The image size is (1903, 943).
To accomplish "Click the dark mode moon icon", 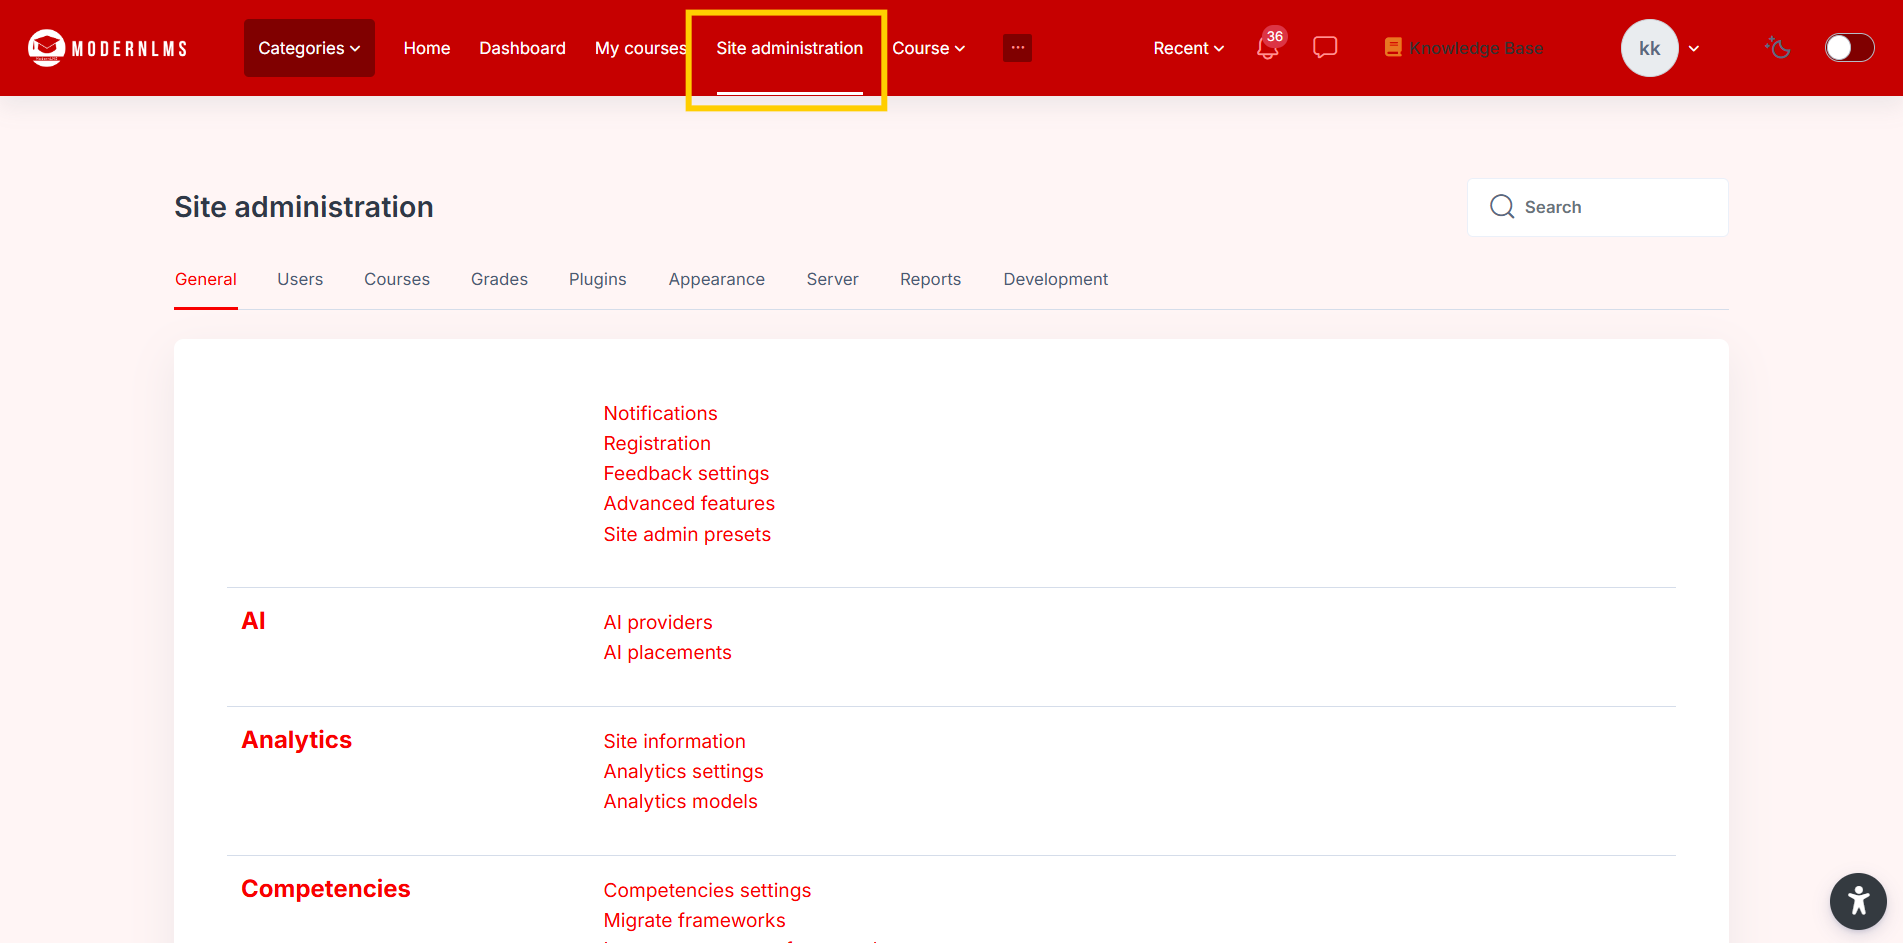I will pyautogui.click(x=1777, y=47).
